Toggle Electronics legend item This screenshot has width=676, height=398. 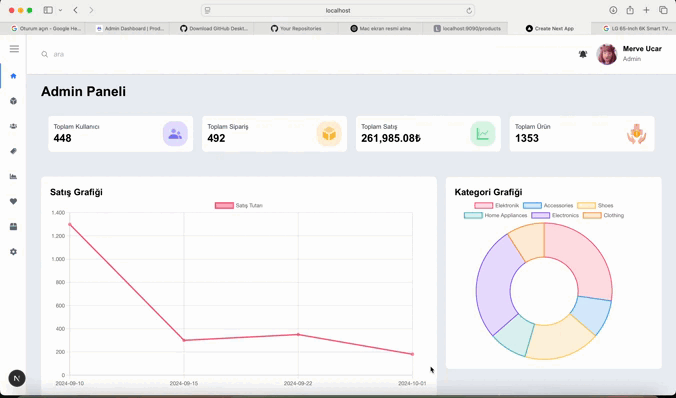point(555,215)
